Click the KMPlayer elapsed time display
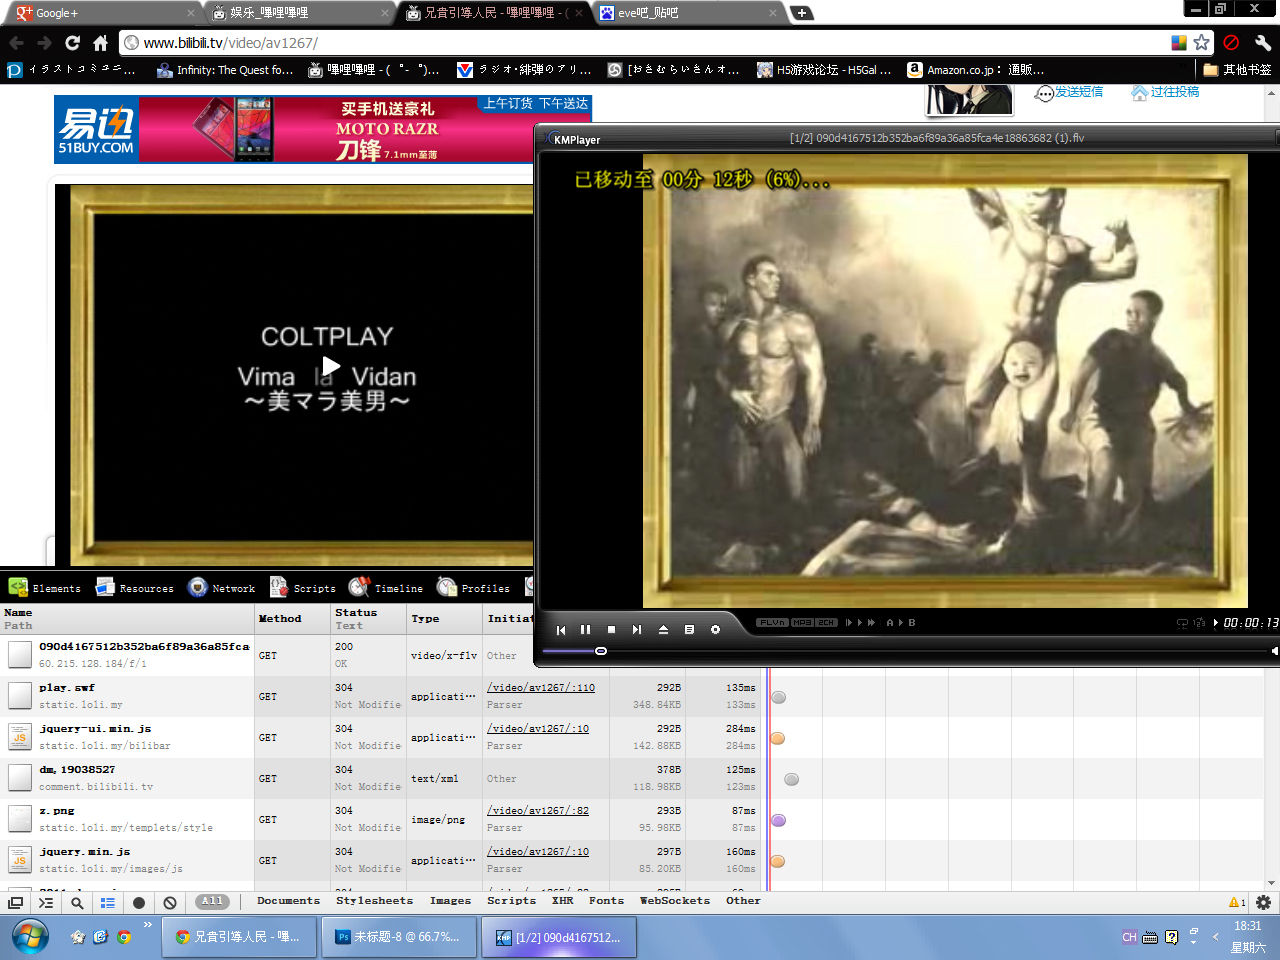The width and height of the screenshot is (1280, 960). tap(1250, 622)
